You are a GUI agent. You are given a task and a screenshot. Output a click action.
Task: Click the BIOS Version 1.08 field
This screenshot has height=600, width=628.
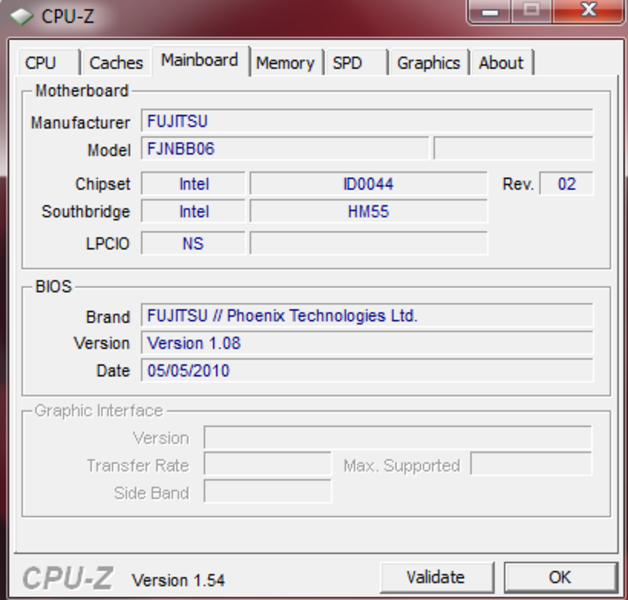point(367,343)
